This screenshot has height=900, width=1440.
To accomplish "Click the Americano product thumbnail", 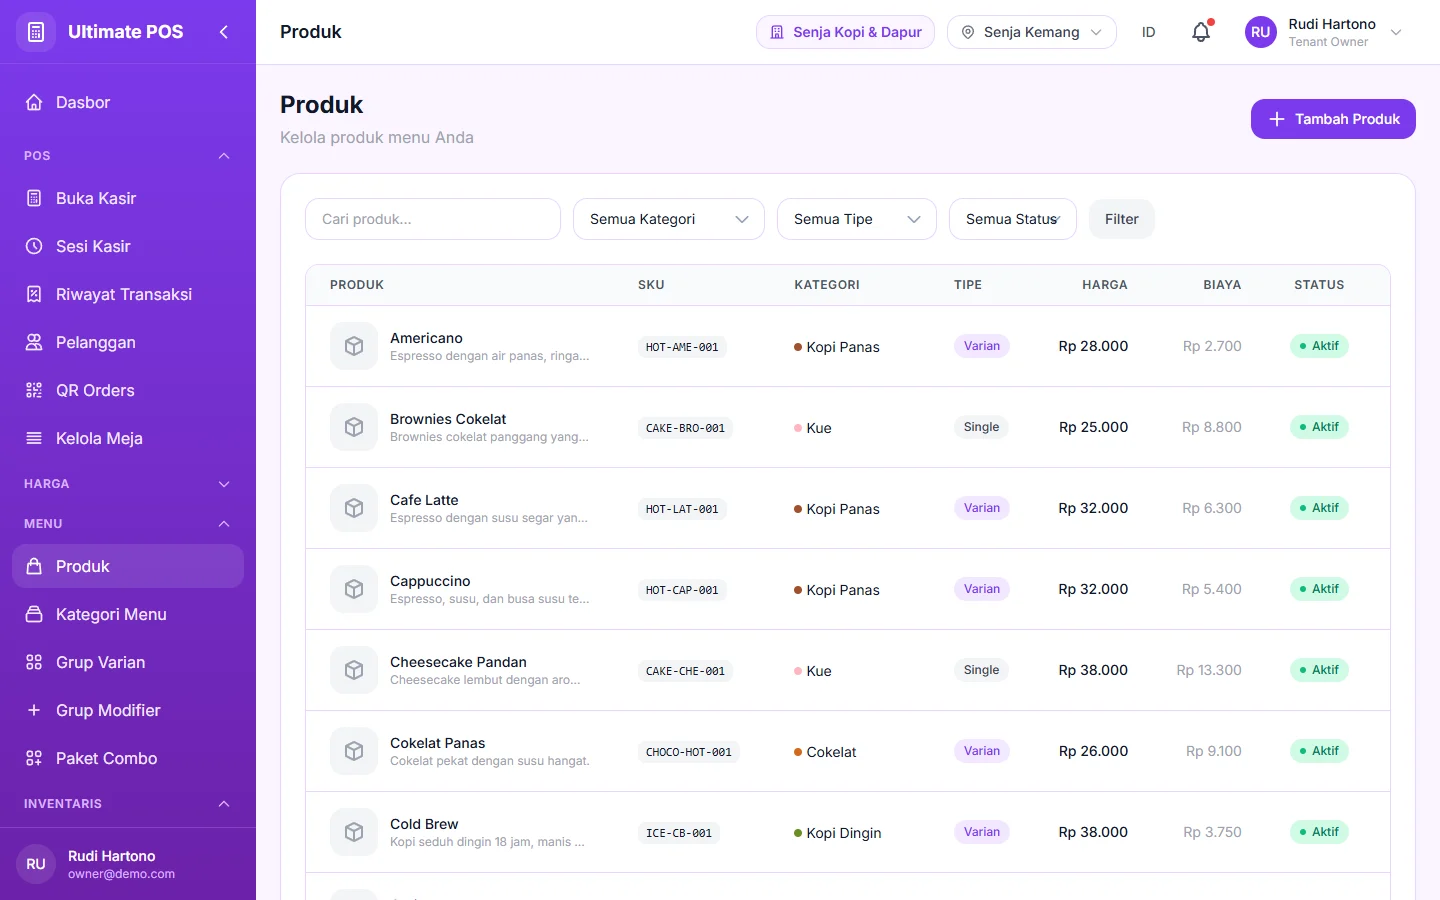I will click(x=354, y=346).
